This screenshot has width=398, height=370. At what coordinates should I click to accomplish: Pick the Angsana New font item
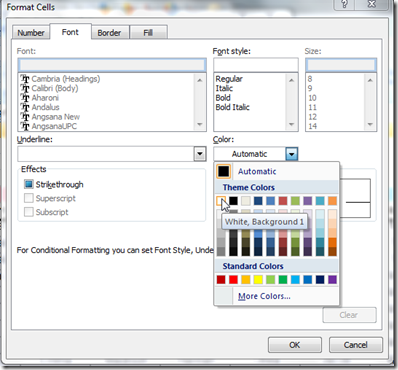click(x=50, y=117)
